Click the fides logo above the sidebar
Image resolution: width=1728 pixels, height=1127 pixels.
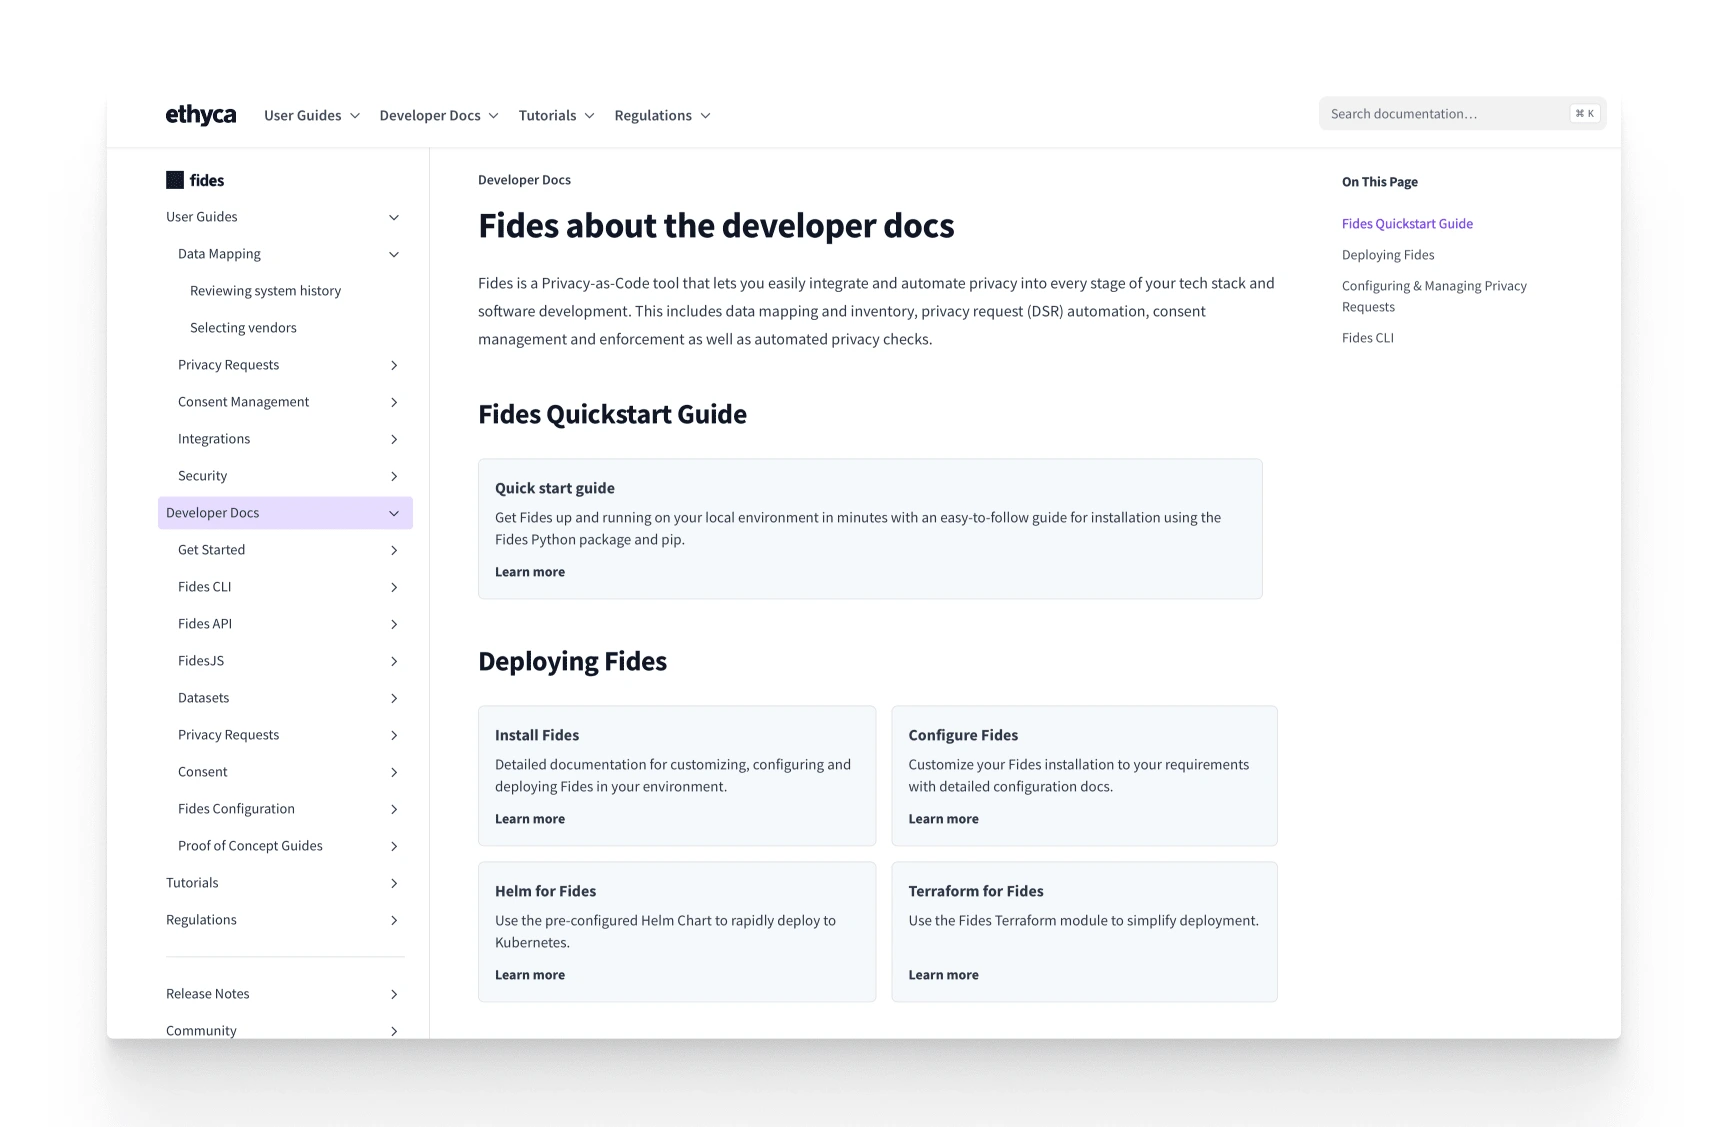195,180
